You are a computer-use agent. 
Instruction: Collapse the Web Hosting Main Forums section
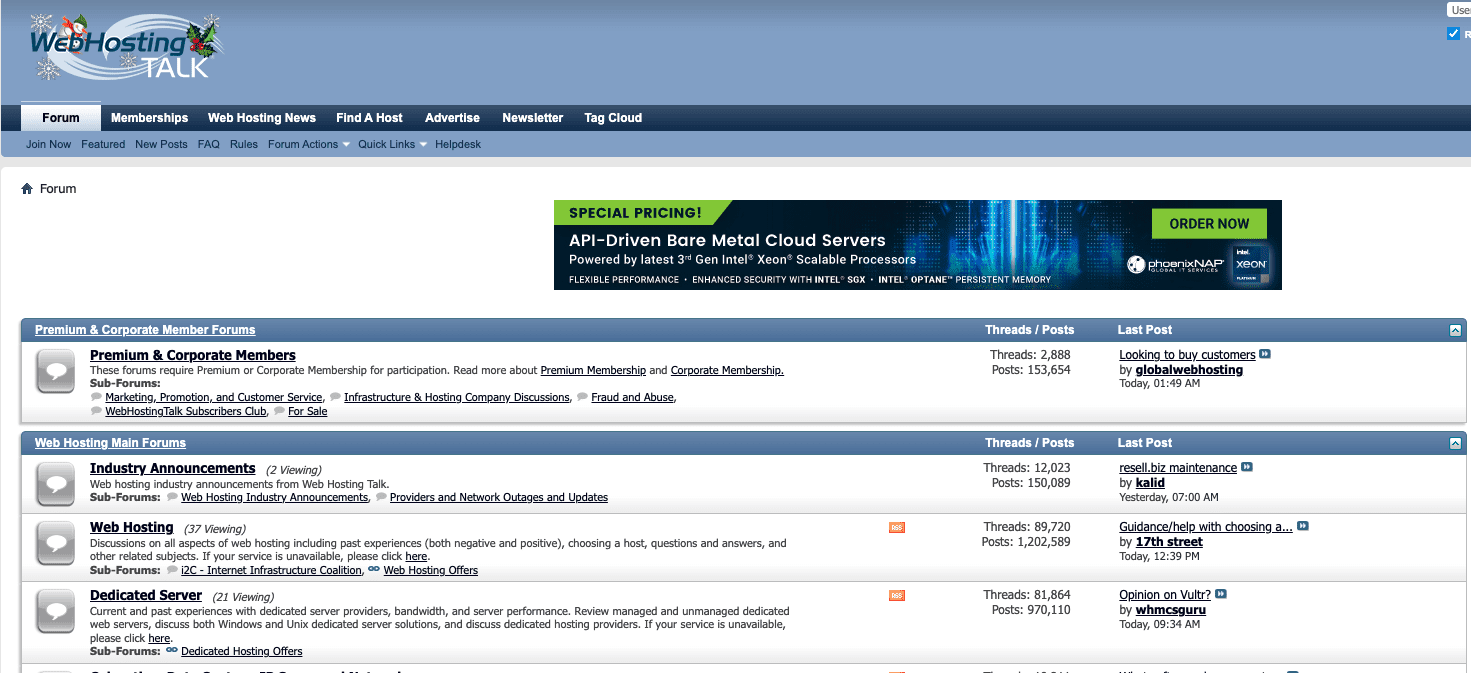click(x=1455, y=442)
